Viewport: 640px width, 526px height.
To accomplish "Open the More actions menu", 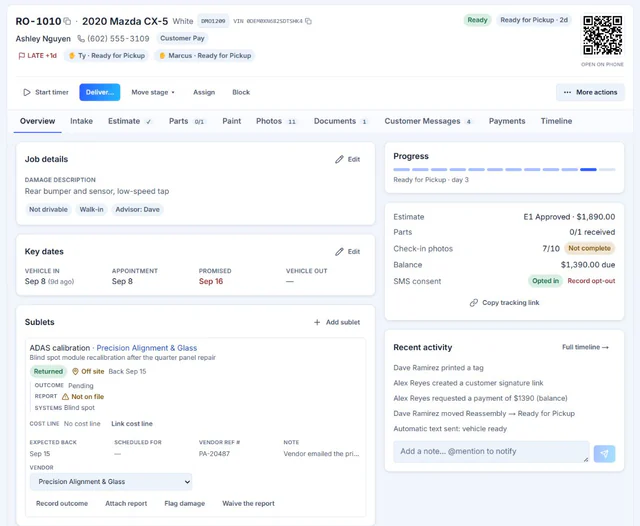I will pyautogui.click(x=590, y=92).
